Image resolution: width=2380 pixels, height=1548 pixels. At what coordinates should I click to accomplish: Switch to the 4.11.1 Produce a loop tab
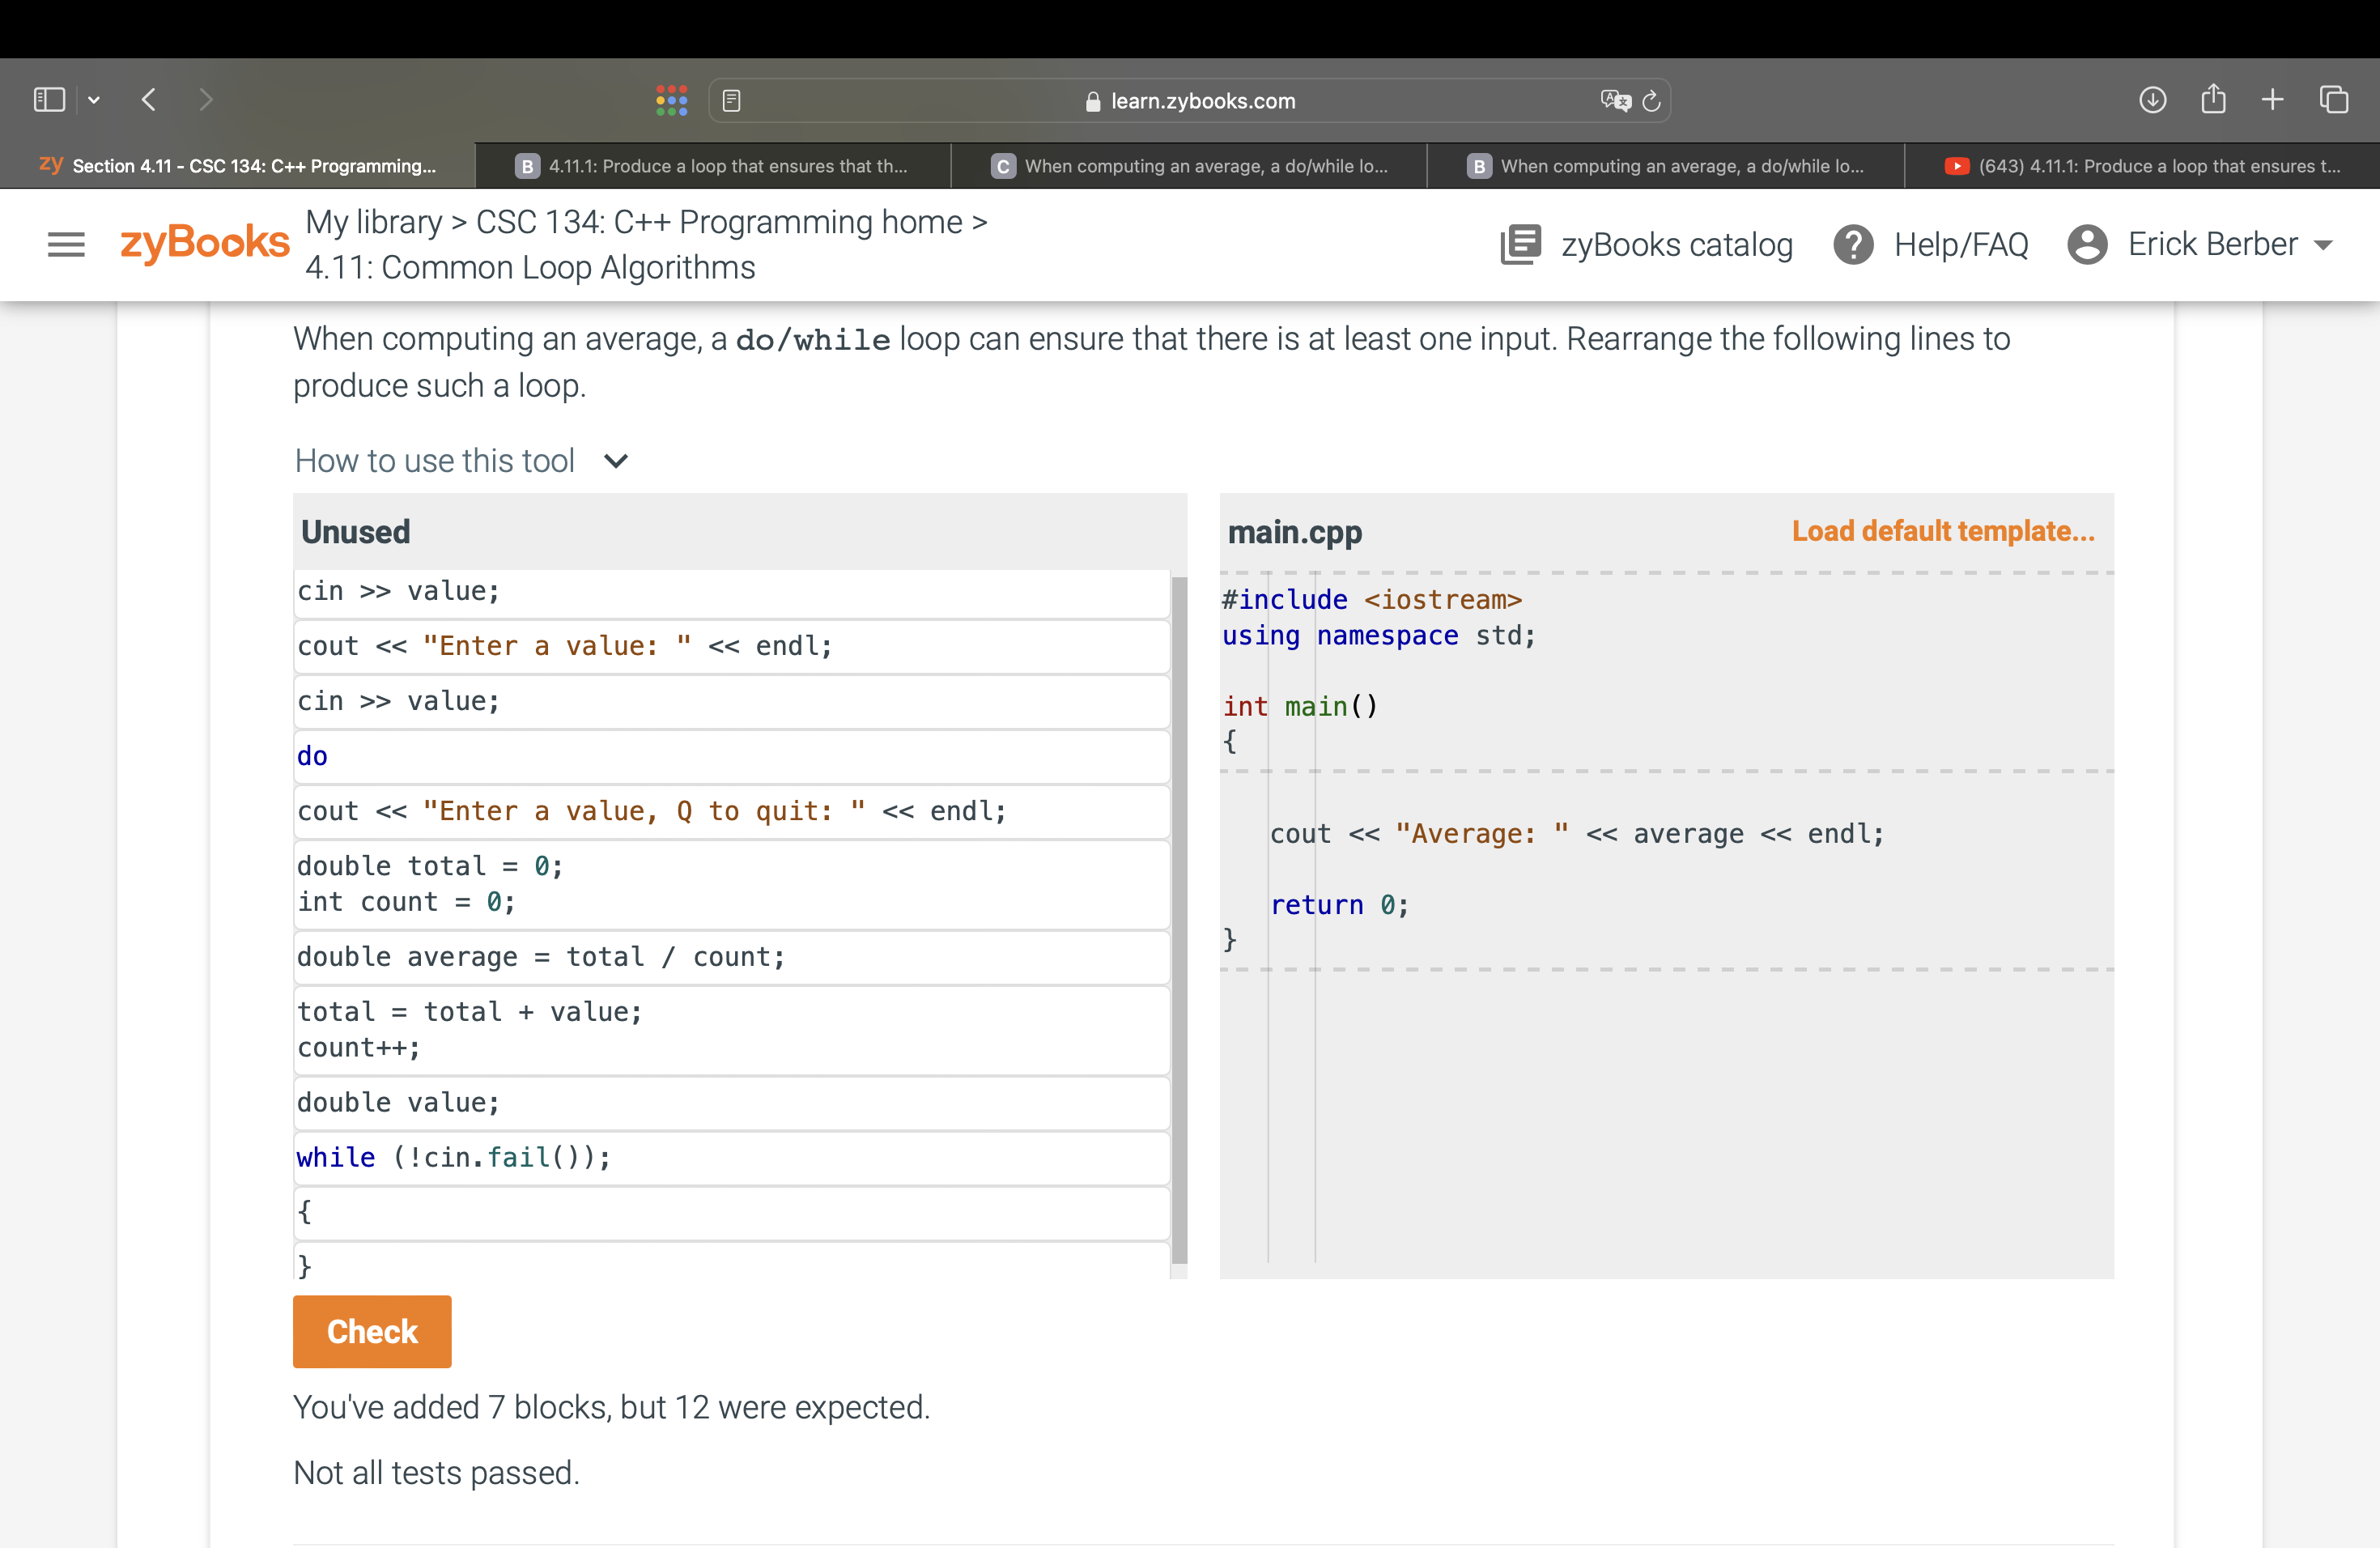(x=712, y=166)
